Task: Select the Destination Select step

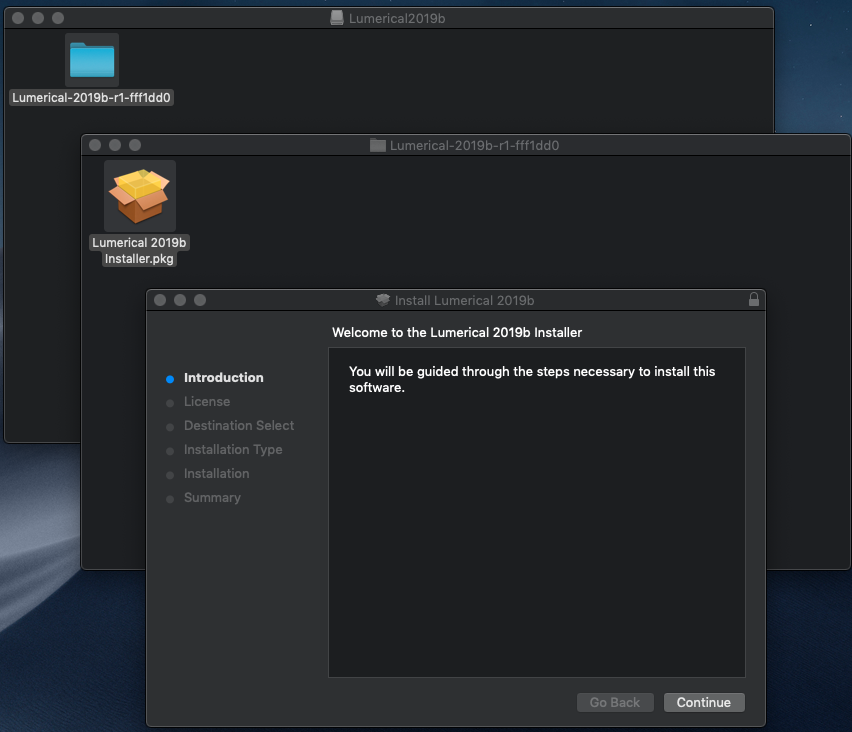Action: point(239,426)
